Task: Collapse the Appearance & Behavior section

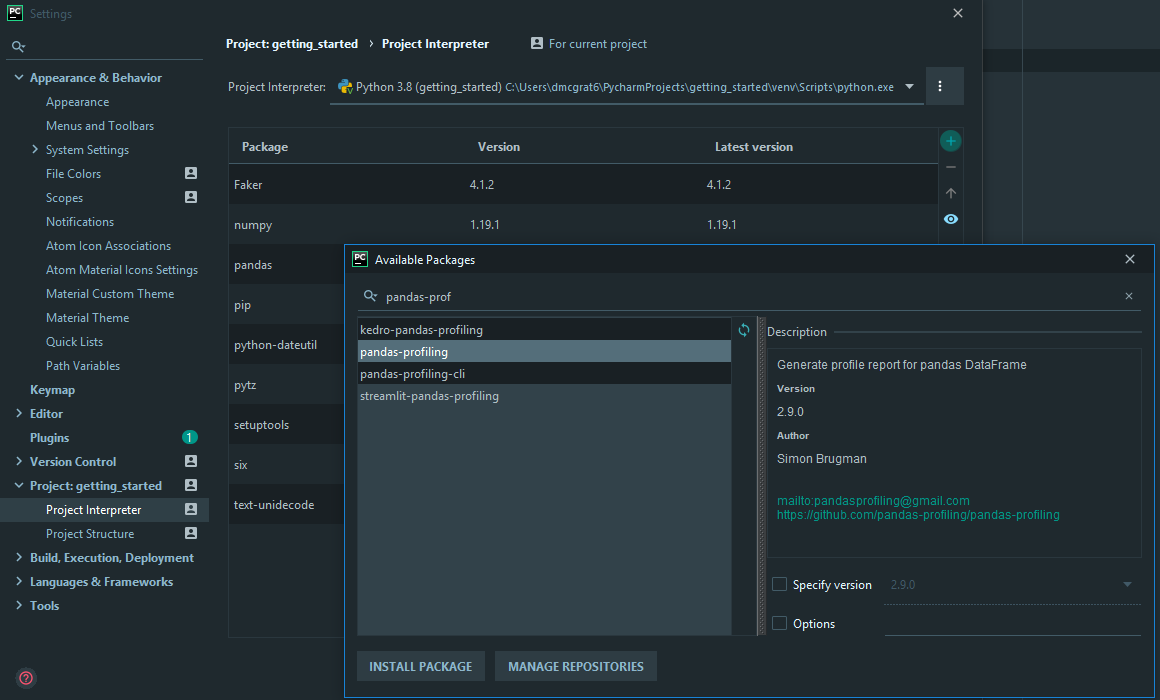Action: pos(19,78)
